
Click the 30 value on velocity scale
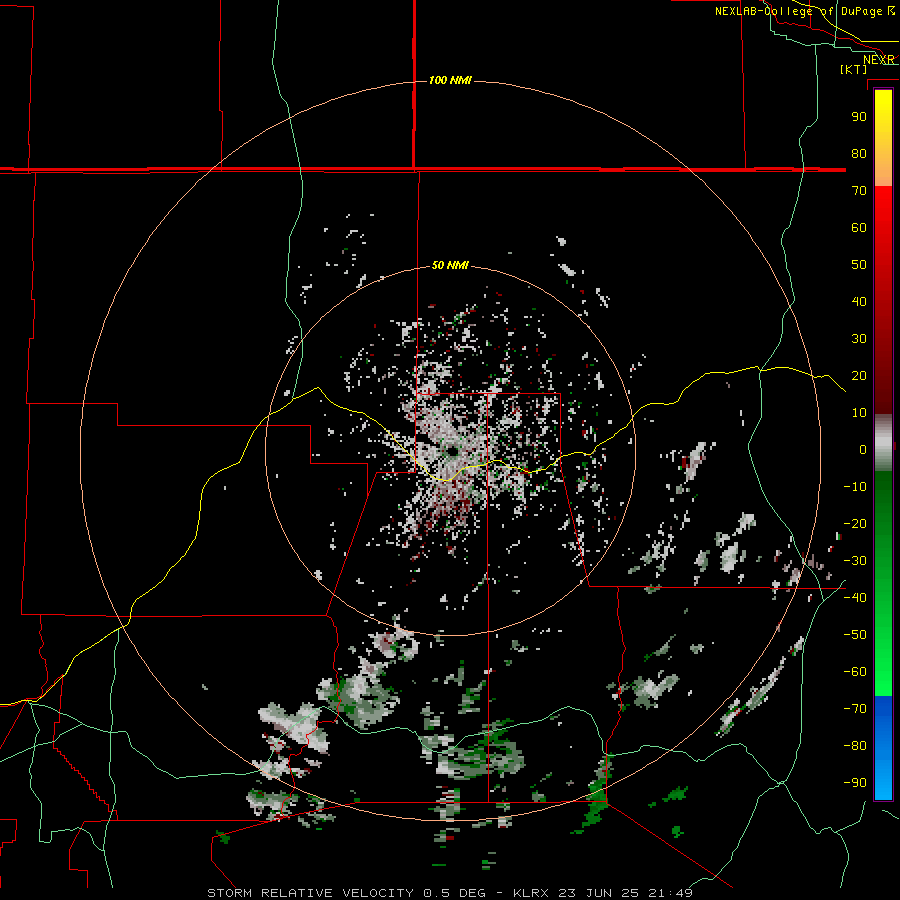coord(859,339)
